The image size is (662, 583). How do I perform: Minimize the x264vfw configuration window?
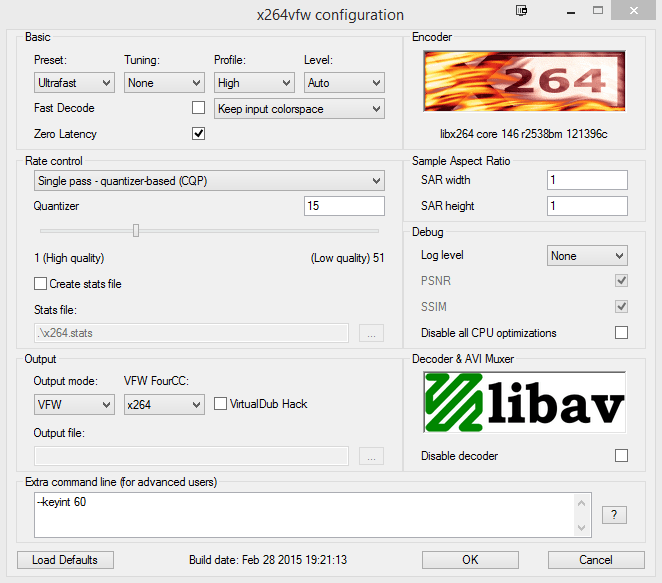pos(571,11)
